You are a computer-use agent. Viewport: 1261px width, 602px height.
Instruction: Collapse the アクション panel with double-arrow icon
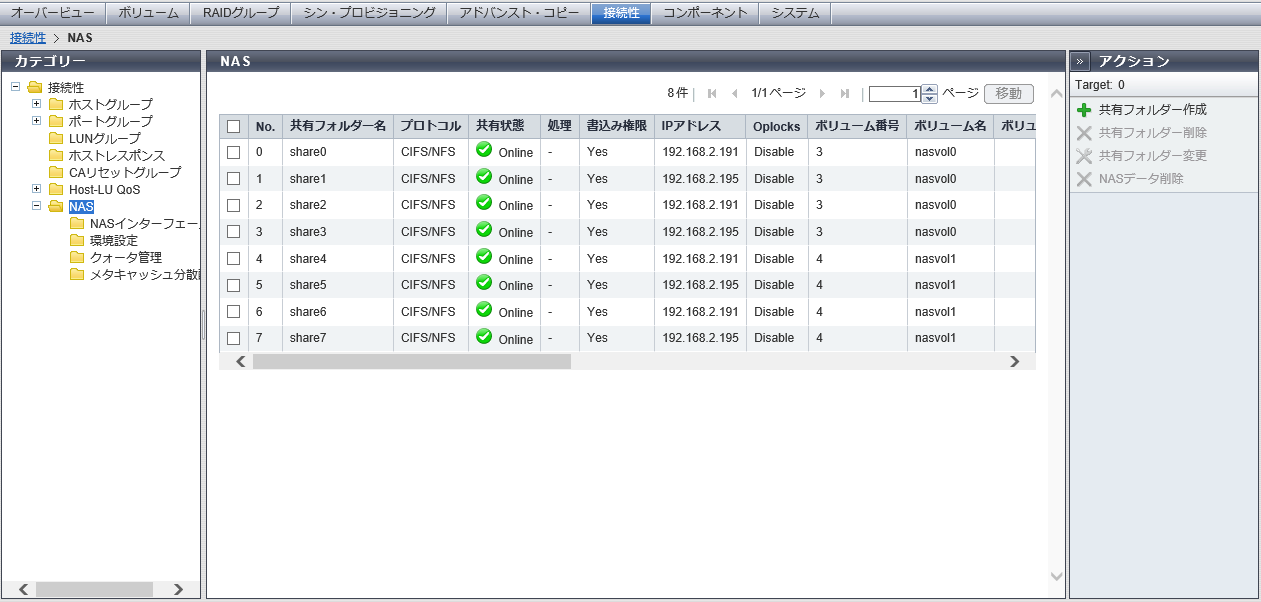click(x=1081, y=61)
